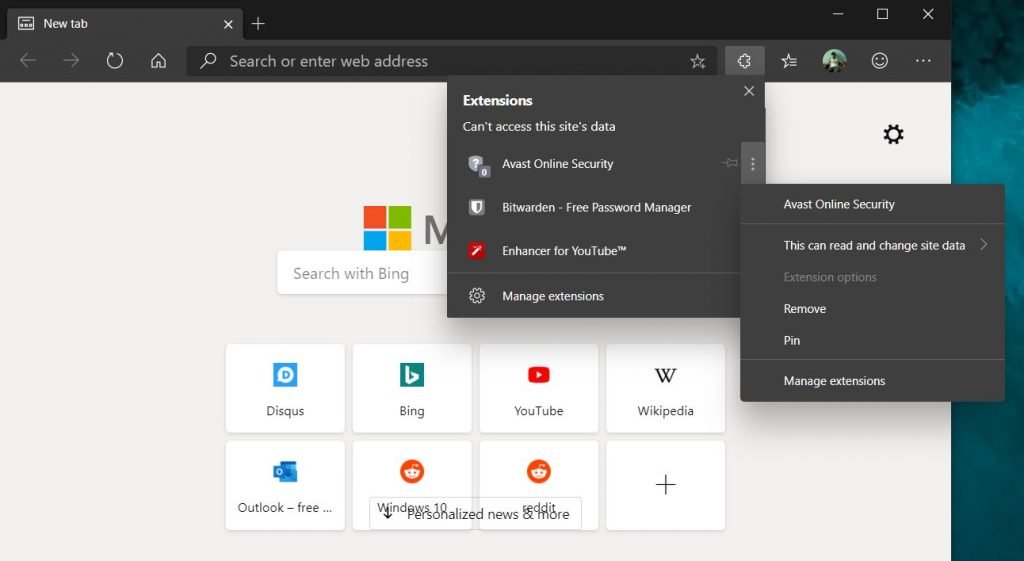The width and height of the screenshot is (1024, 561).
Task: Open Settings and more ellipsis menu
Action: (x=923, y=61)
